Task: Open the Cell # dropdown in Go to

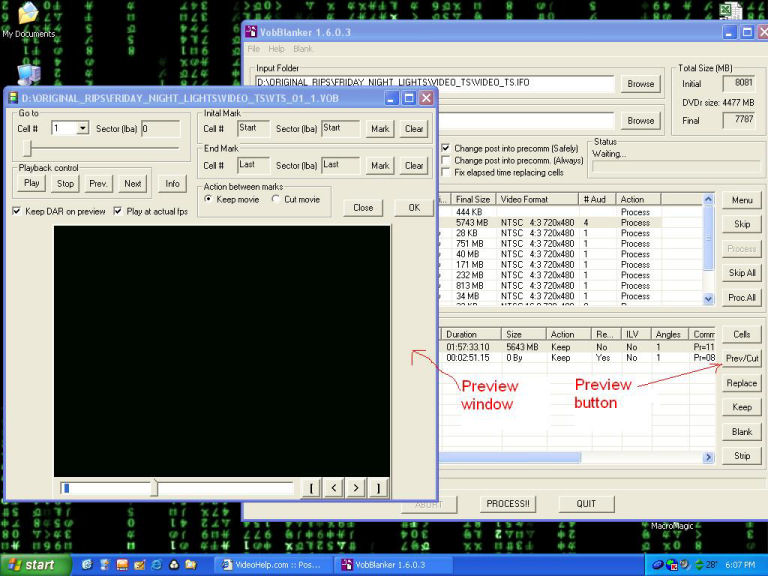Action: (82, 128)
